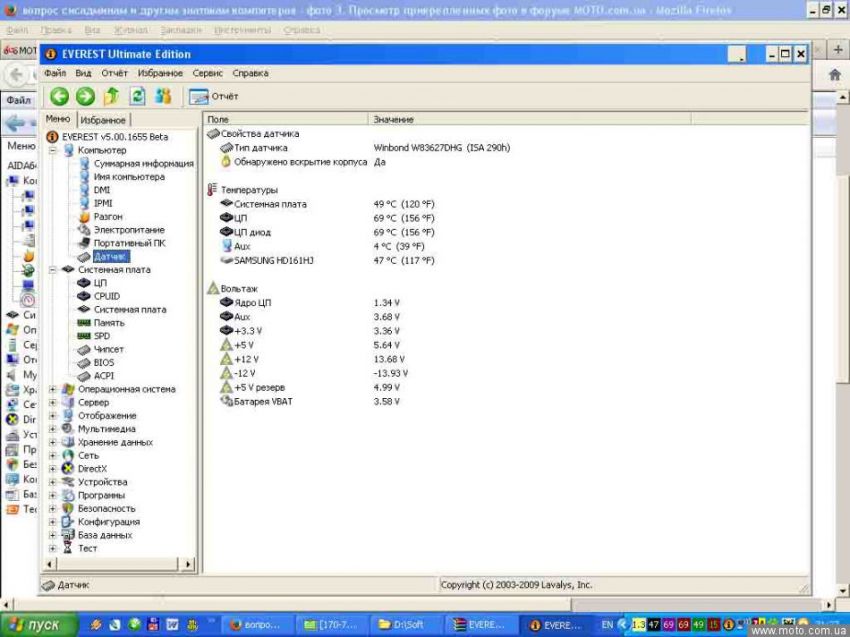The height and width of the screenshot is (637, 850).
Task: Expand the Хранение данных branch
Action: [53, 442]
